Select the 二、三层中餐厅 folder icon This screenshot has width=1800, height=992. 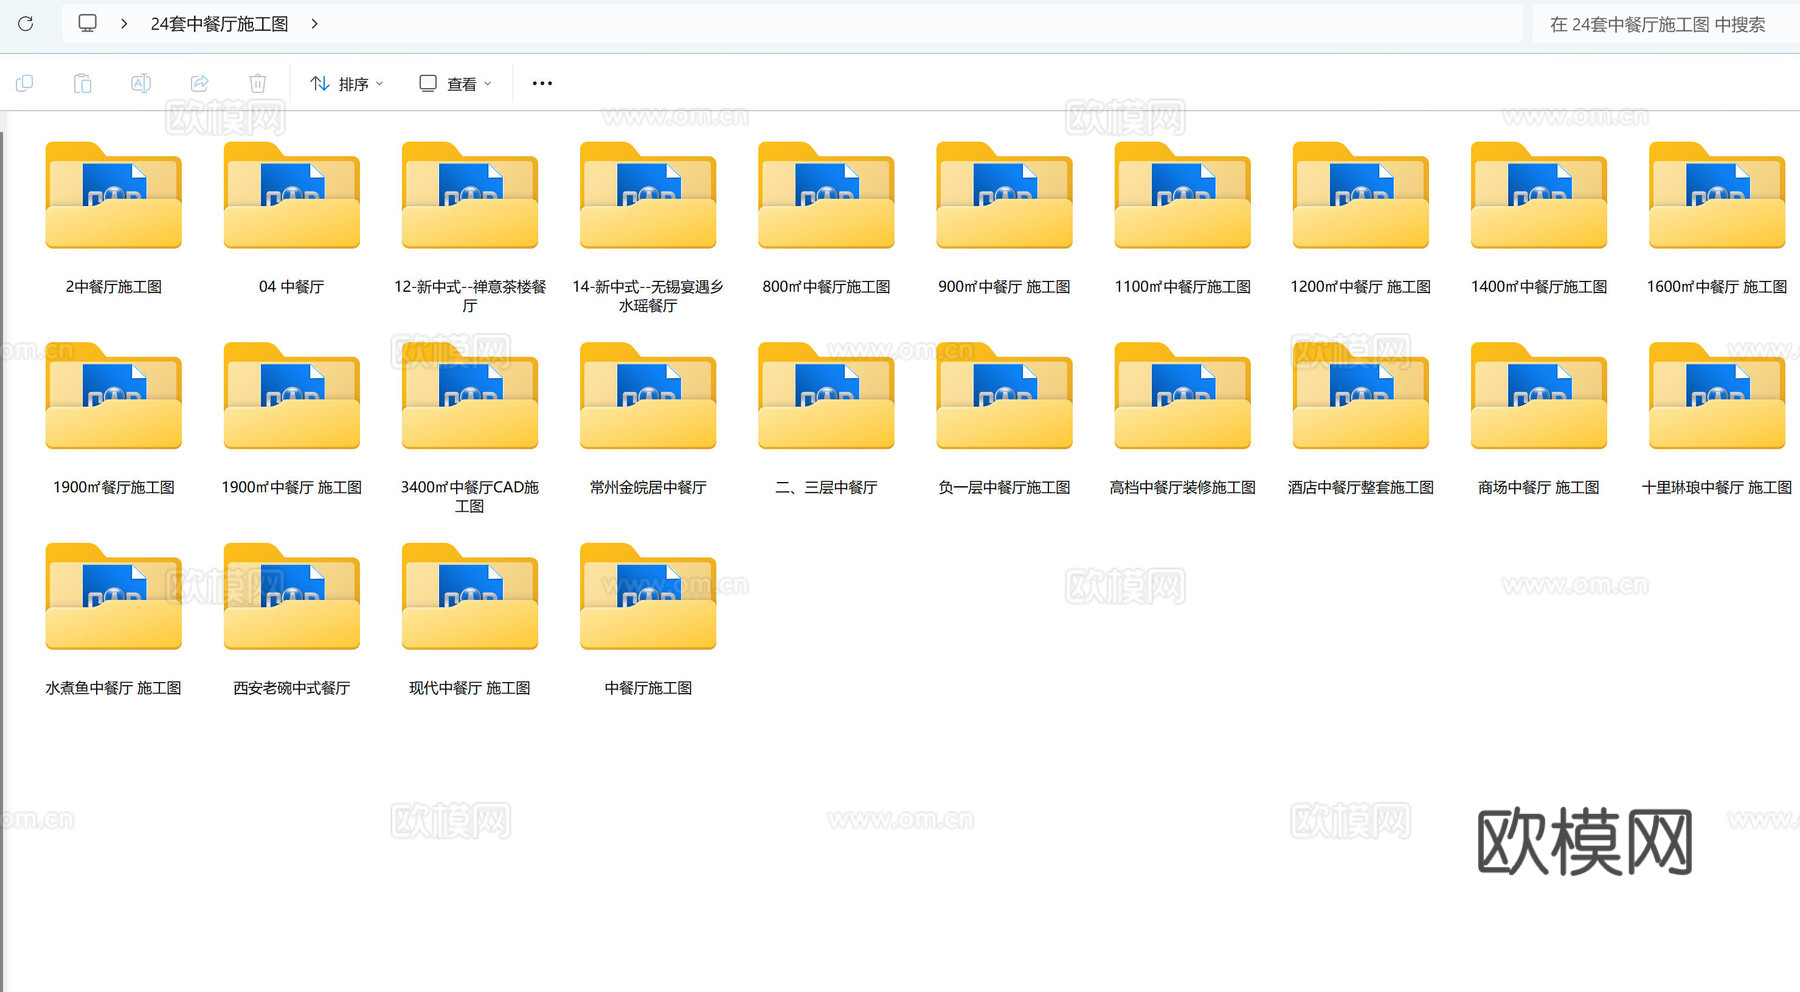(826, 396)
